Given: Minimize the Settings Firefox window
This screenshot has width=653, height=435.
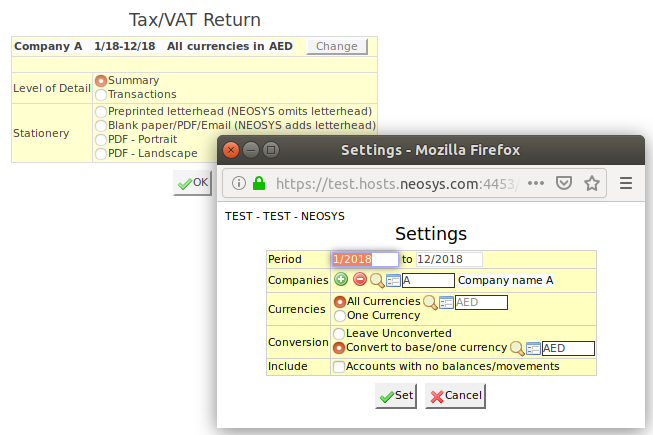Looking at the screenshot, I should point(251,150).
